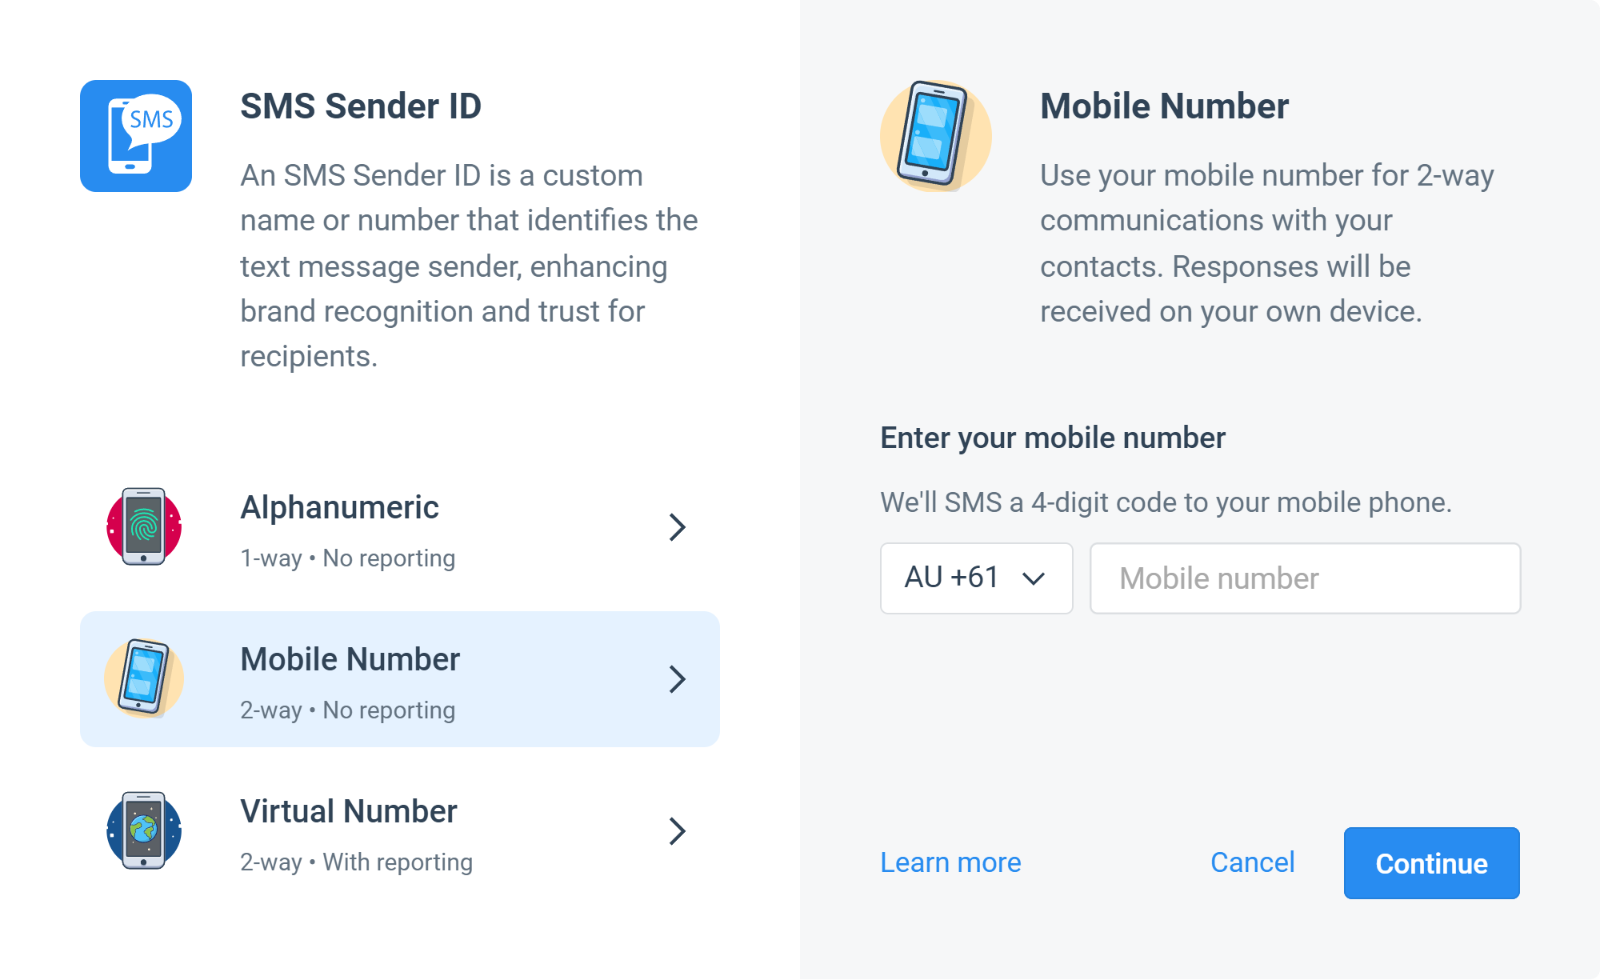Open Virtual Number via its right chevron arrow
The width and height of the screenshot is (1600, 980).
(x=677, y=831)
